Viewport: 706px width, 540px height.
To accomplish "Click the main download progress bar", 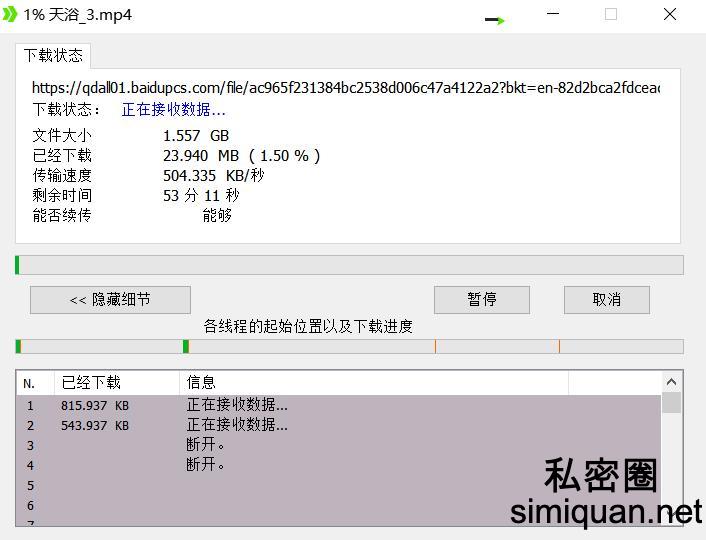I will 349,265.
